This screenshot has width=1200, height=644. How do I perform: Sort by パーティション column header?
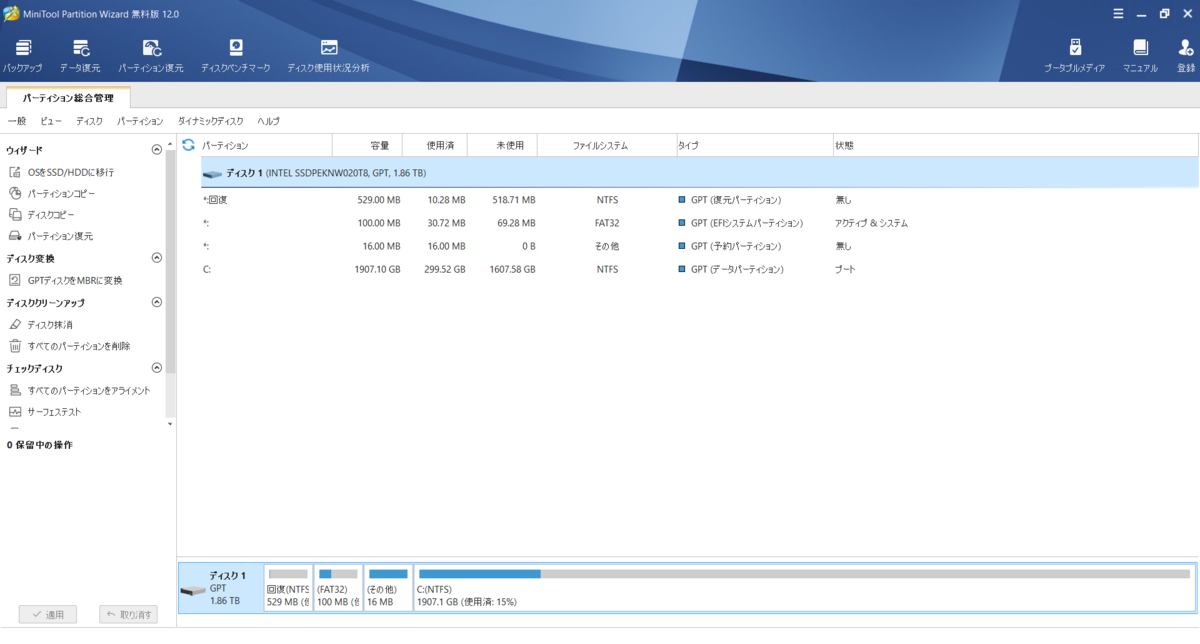coord(265,145)
